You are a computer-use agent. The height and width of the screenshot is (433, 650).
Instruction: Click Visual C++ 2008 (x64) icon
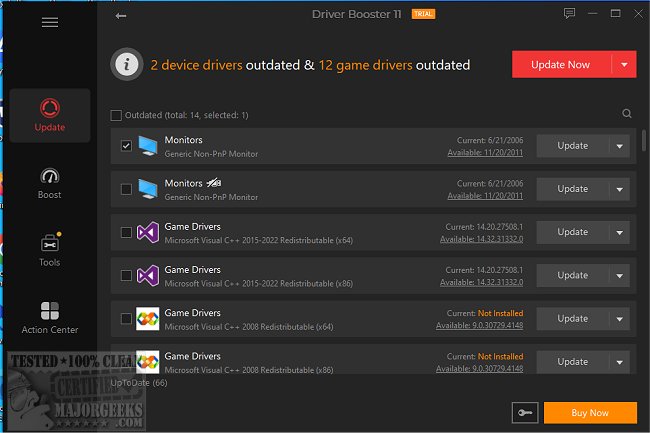pos(148,319)
